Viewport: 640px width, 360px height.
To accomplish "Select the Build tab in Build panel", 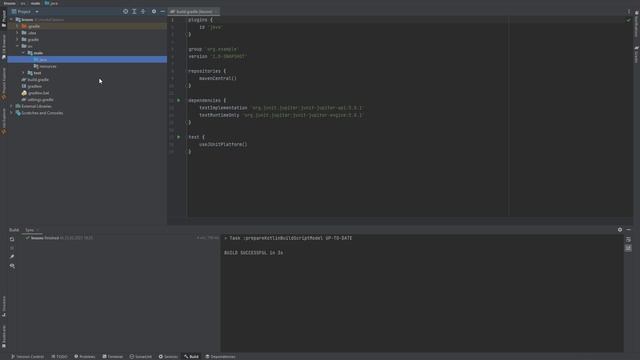I will [x=14, y=230].
